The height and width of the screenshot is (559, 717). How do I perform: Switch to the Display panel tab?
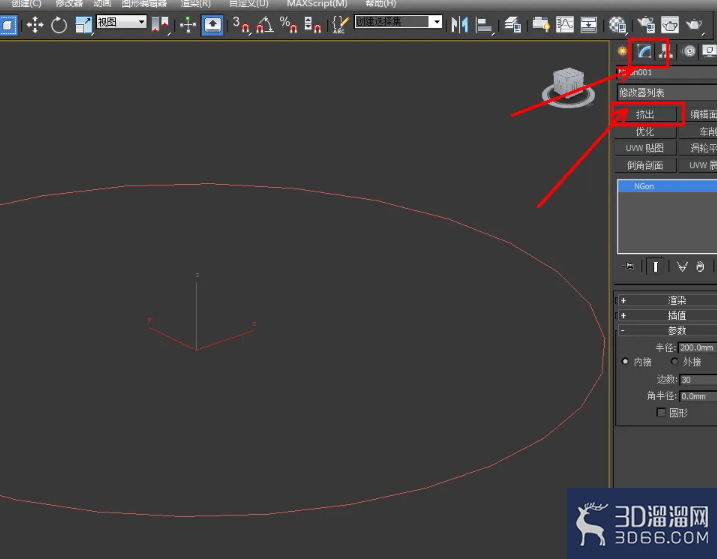pyautogui.click(x=709, y=51)
